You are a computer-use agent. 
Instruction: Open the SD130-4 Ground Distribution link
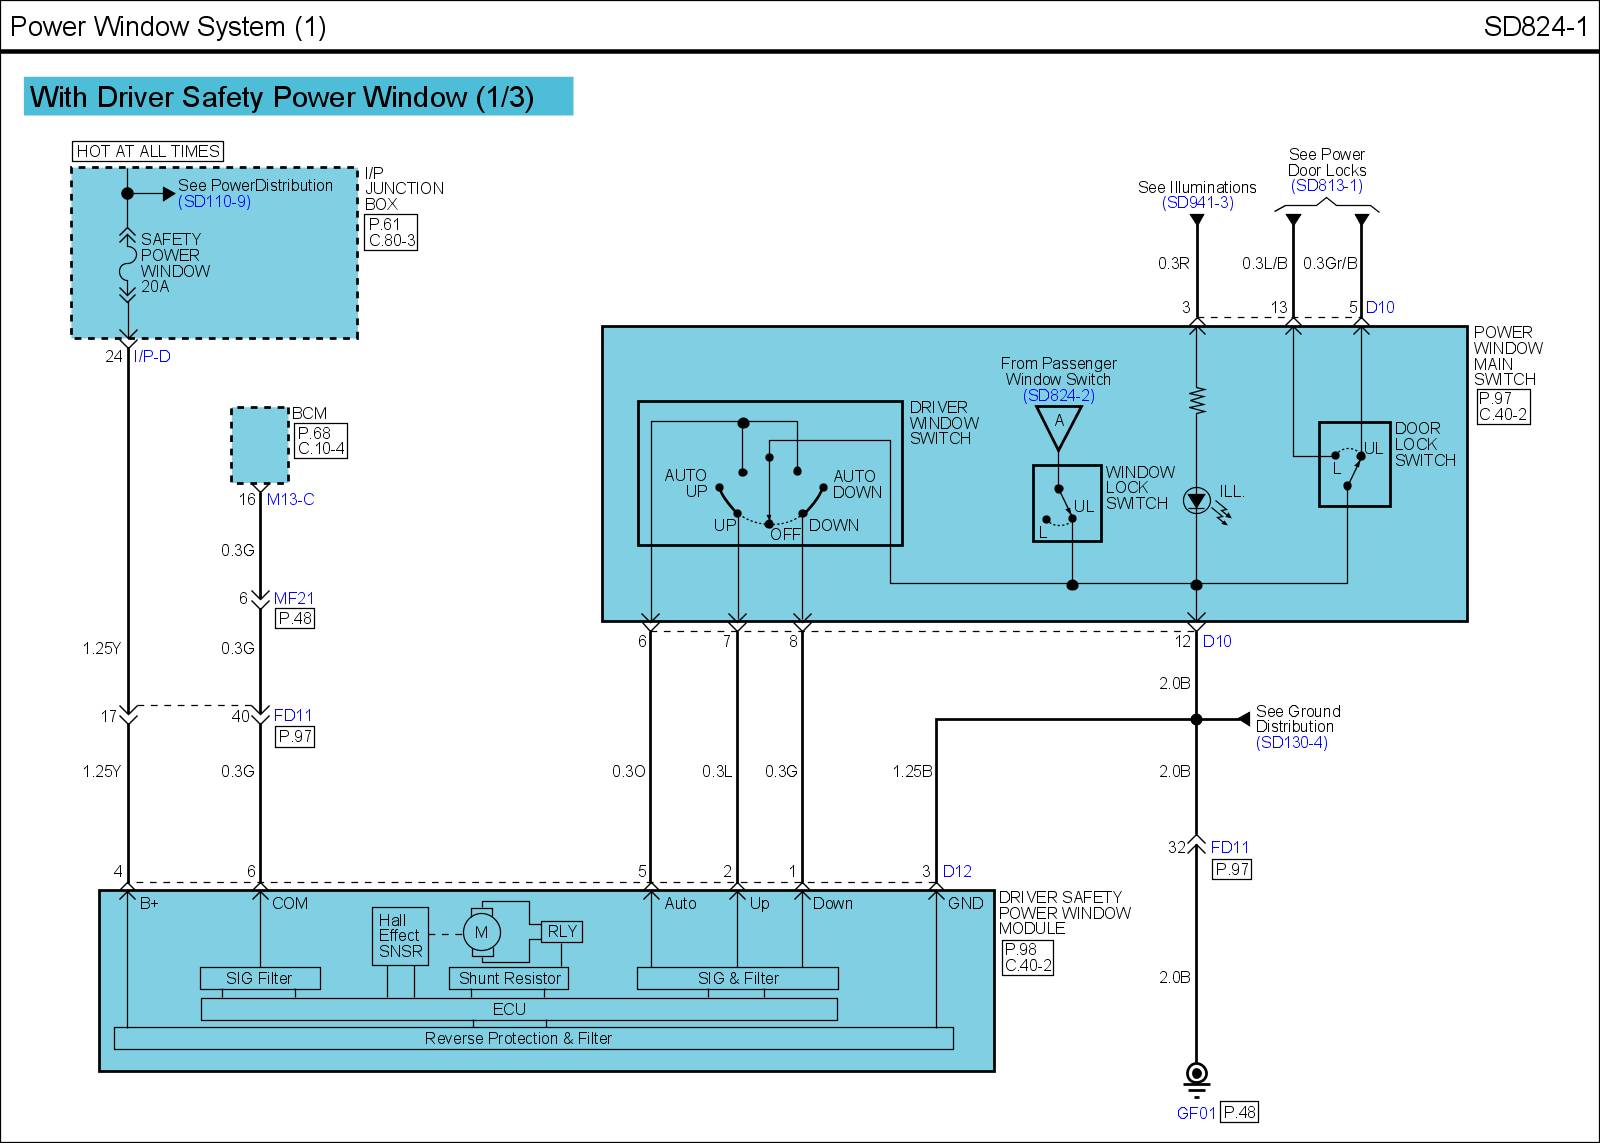1291,743
